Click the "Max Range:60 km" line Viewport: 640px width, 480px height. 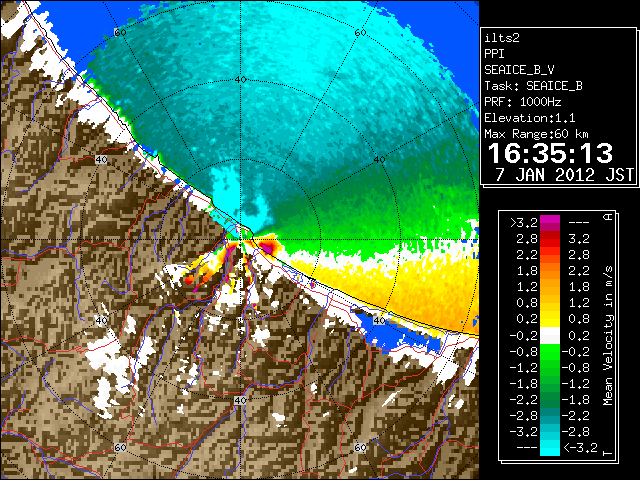pyautogui.click(x=536, y=134)
